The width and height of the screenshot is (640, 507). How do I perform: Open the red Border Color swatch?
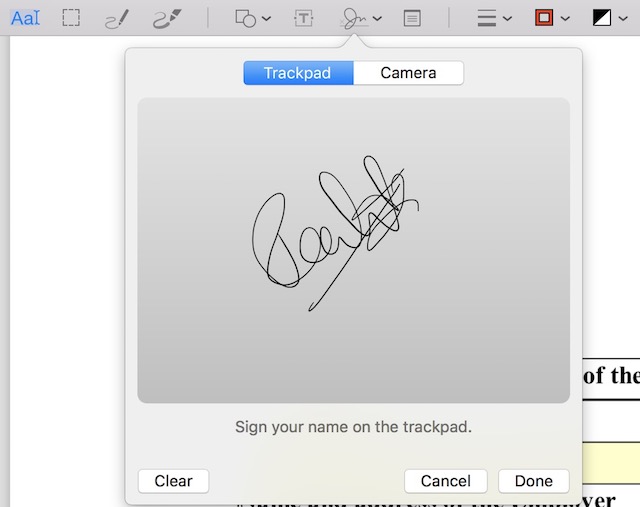pos(545,18)
